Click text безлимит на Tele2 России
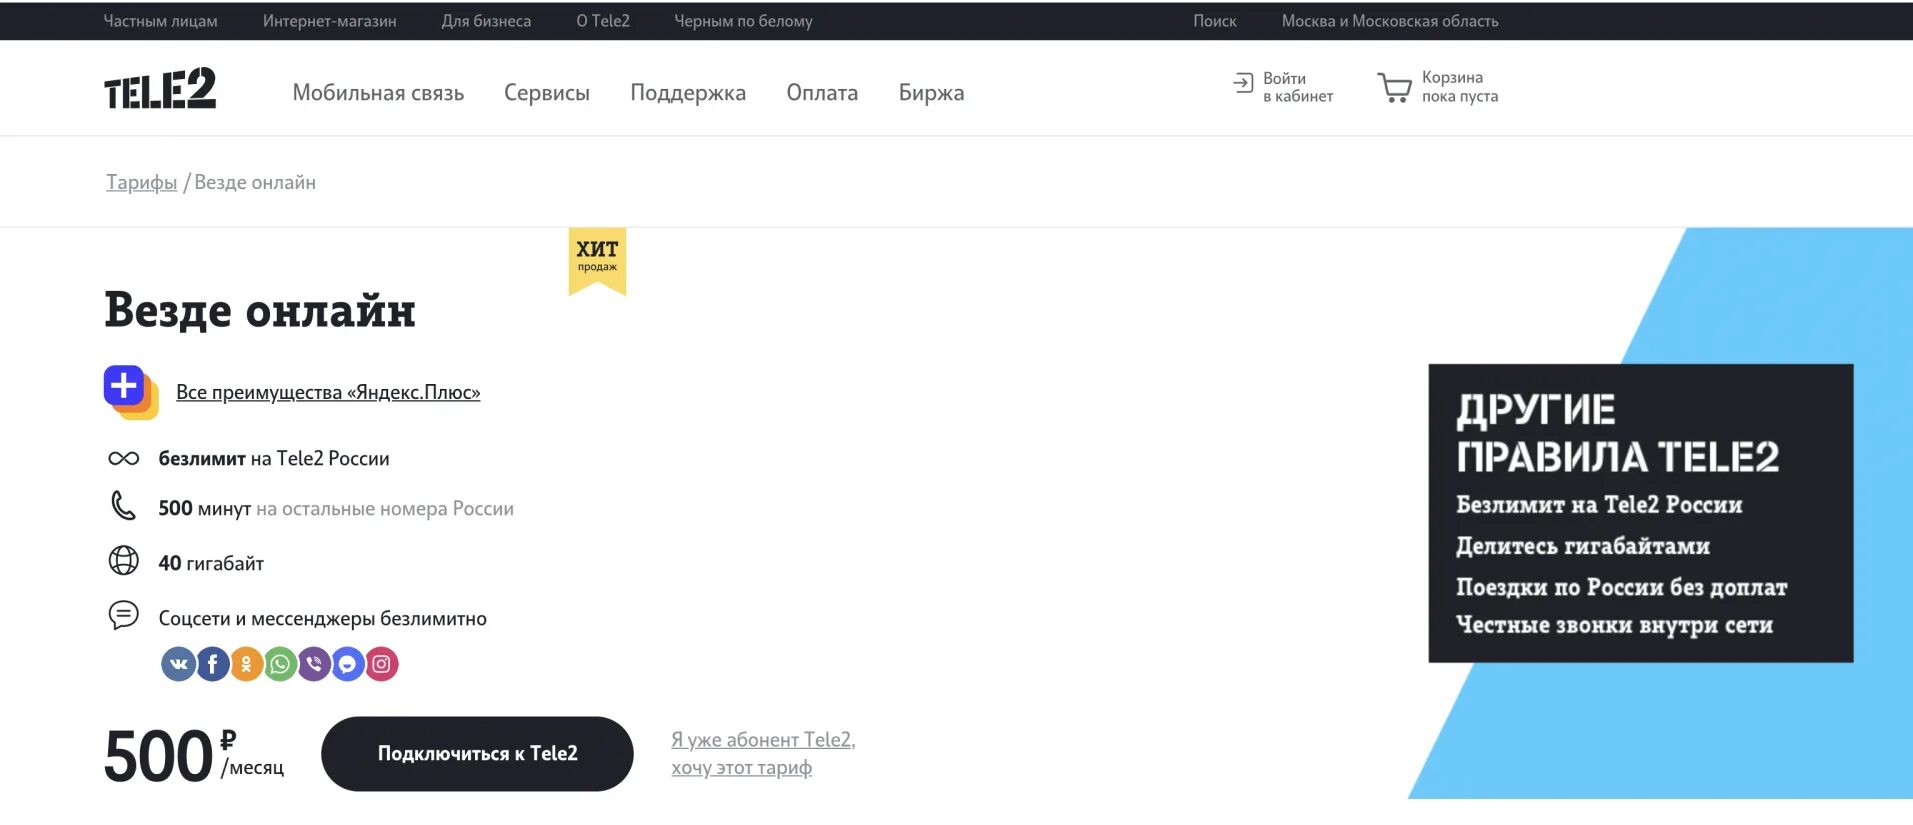The image size is (1913, 825). pos(274,458)
